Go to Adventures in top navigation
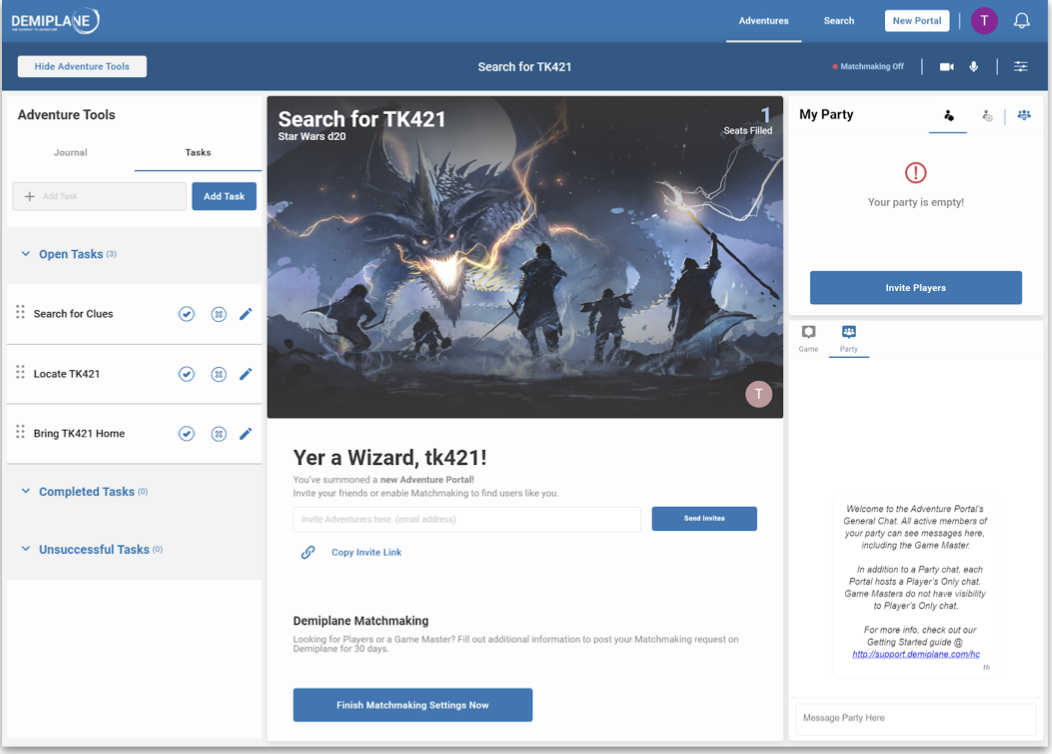Image resolution: width=1052 pixels, height=754 pixels. 764,21
